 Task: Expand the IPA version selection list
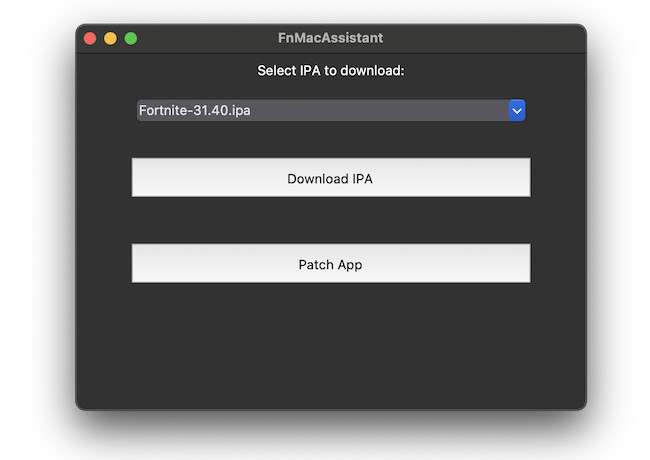click(x=517, y=111)
